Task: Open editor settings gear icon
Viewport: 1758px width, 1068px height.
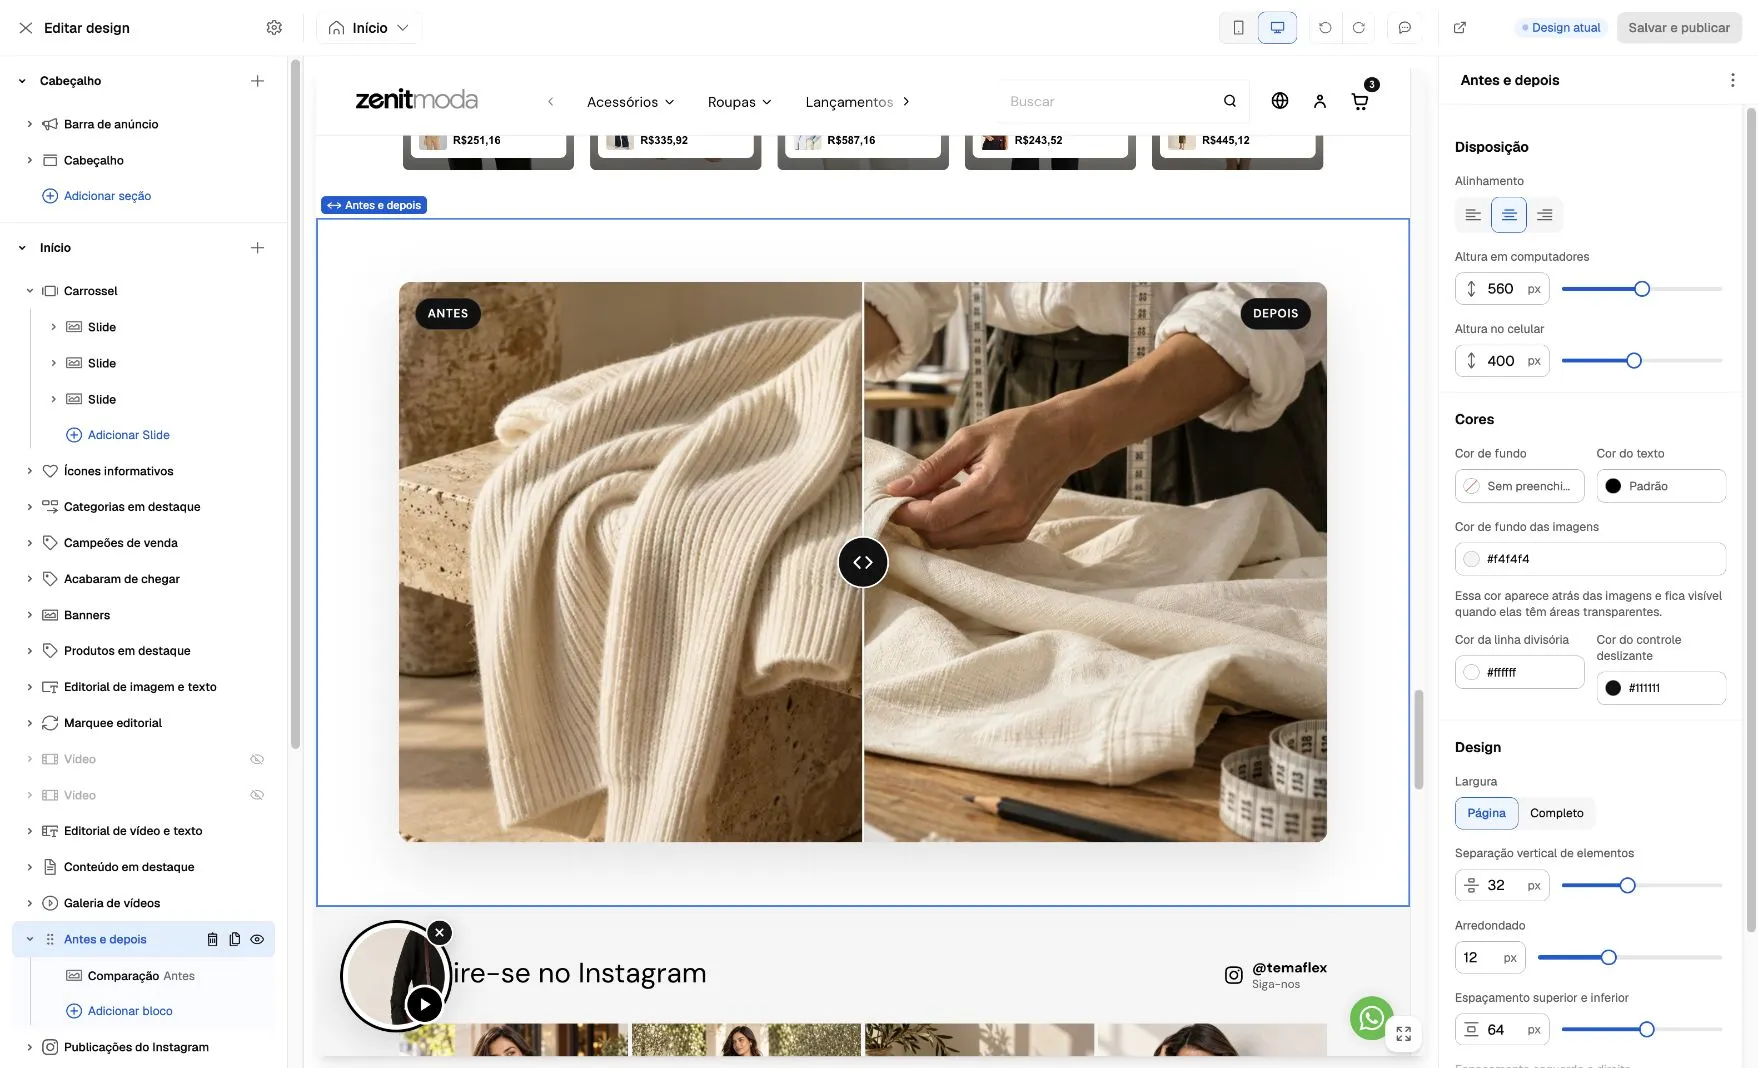Action: [274, 28]
